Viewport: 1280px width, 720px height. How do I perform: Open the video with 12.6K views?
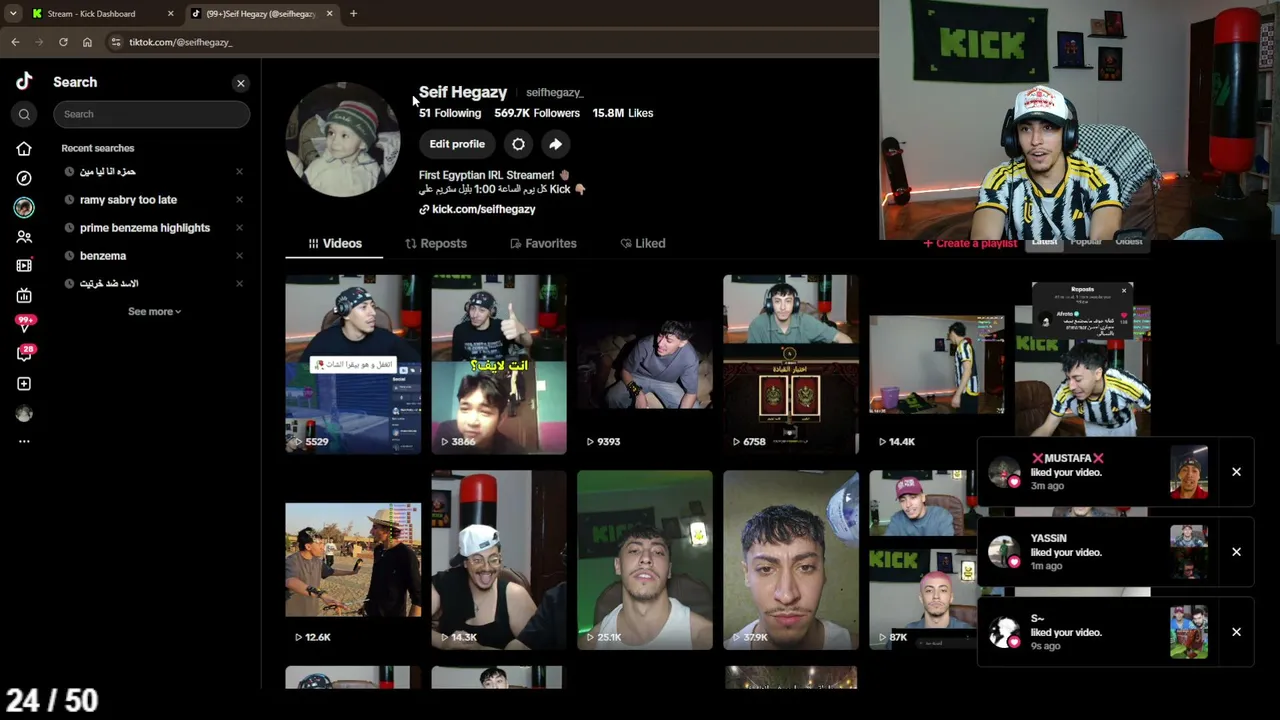coord(353,560)
